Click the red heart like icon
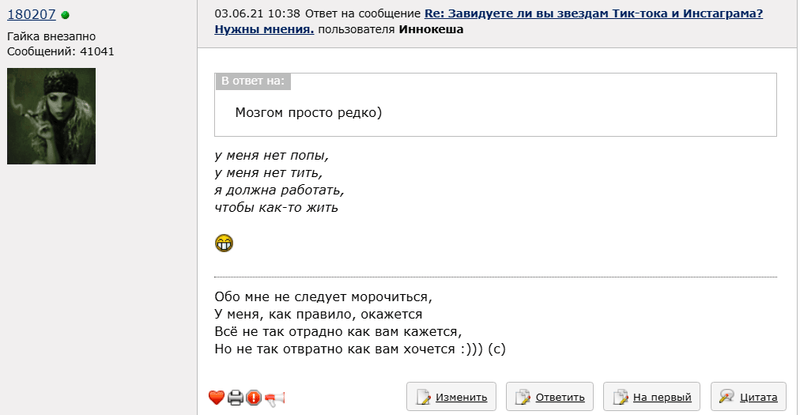The height and width of the screenshot is (415, 800). (216, 397)
